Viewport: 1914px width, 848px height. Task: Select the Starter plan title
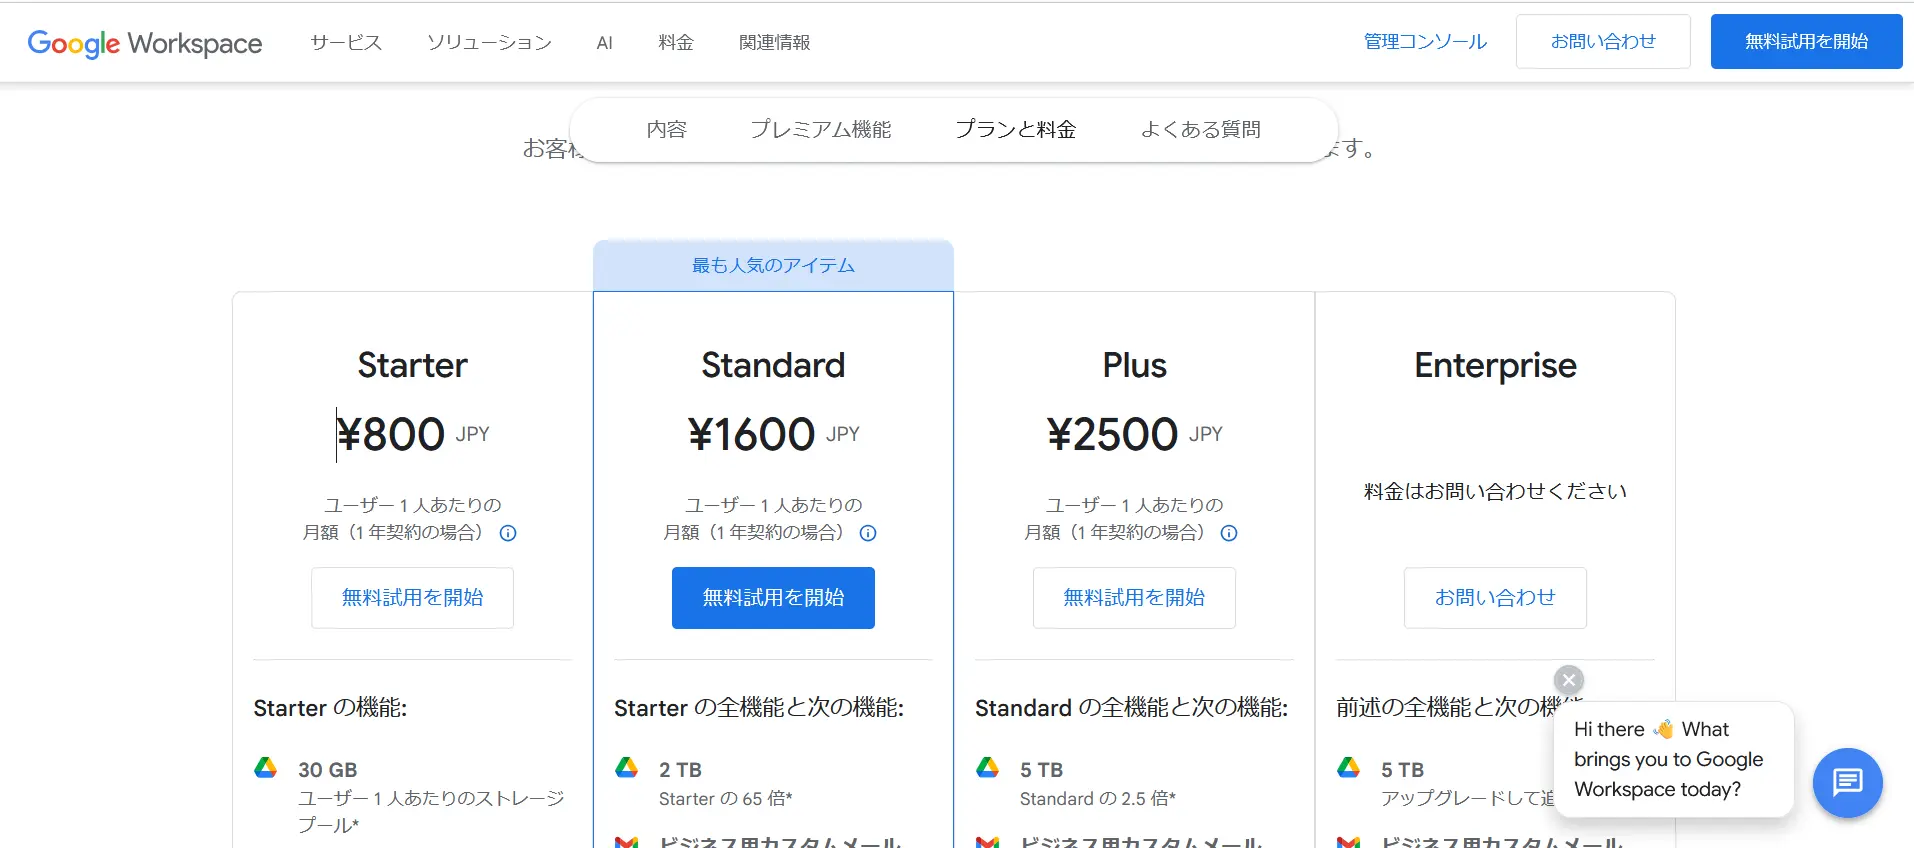[x=412, y=365]
